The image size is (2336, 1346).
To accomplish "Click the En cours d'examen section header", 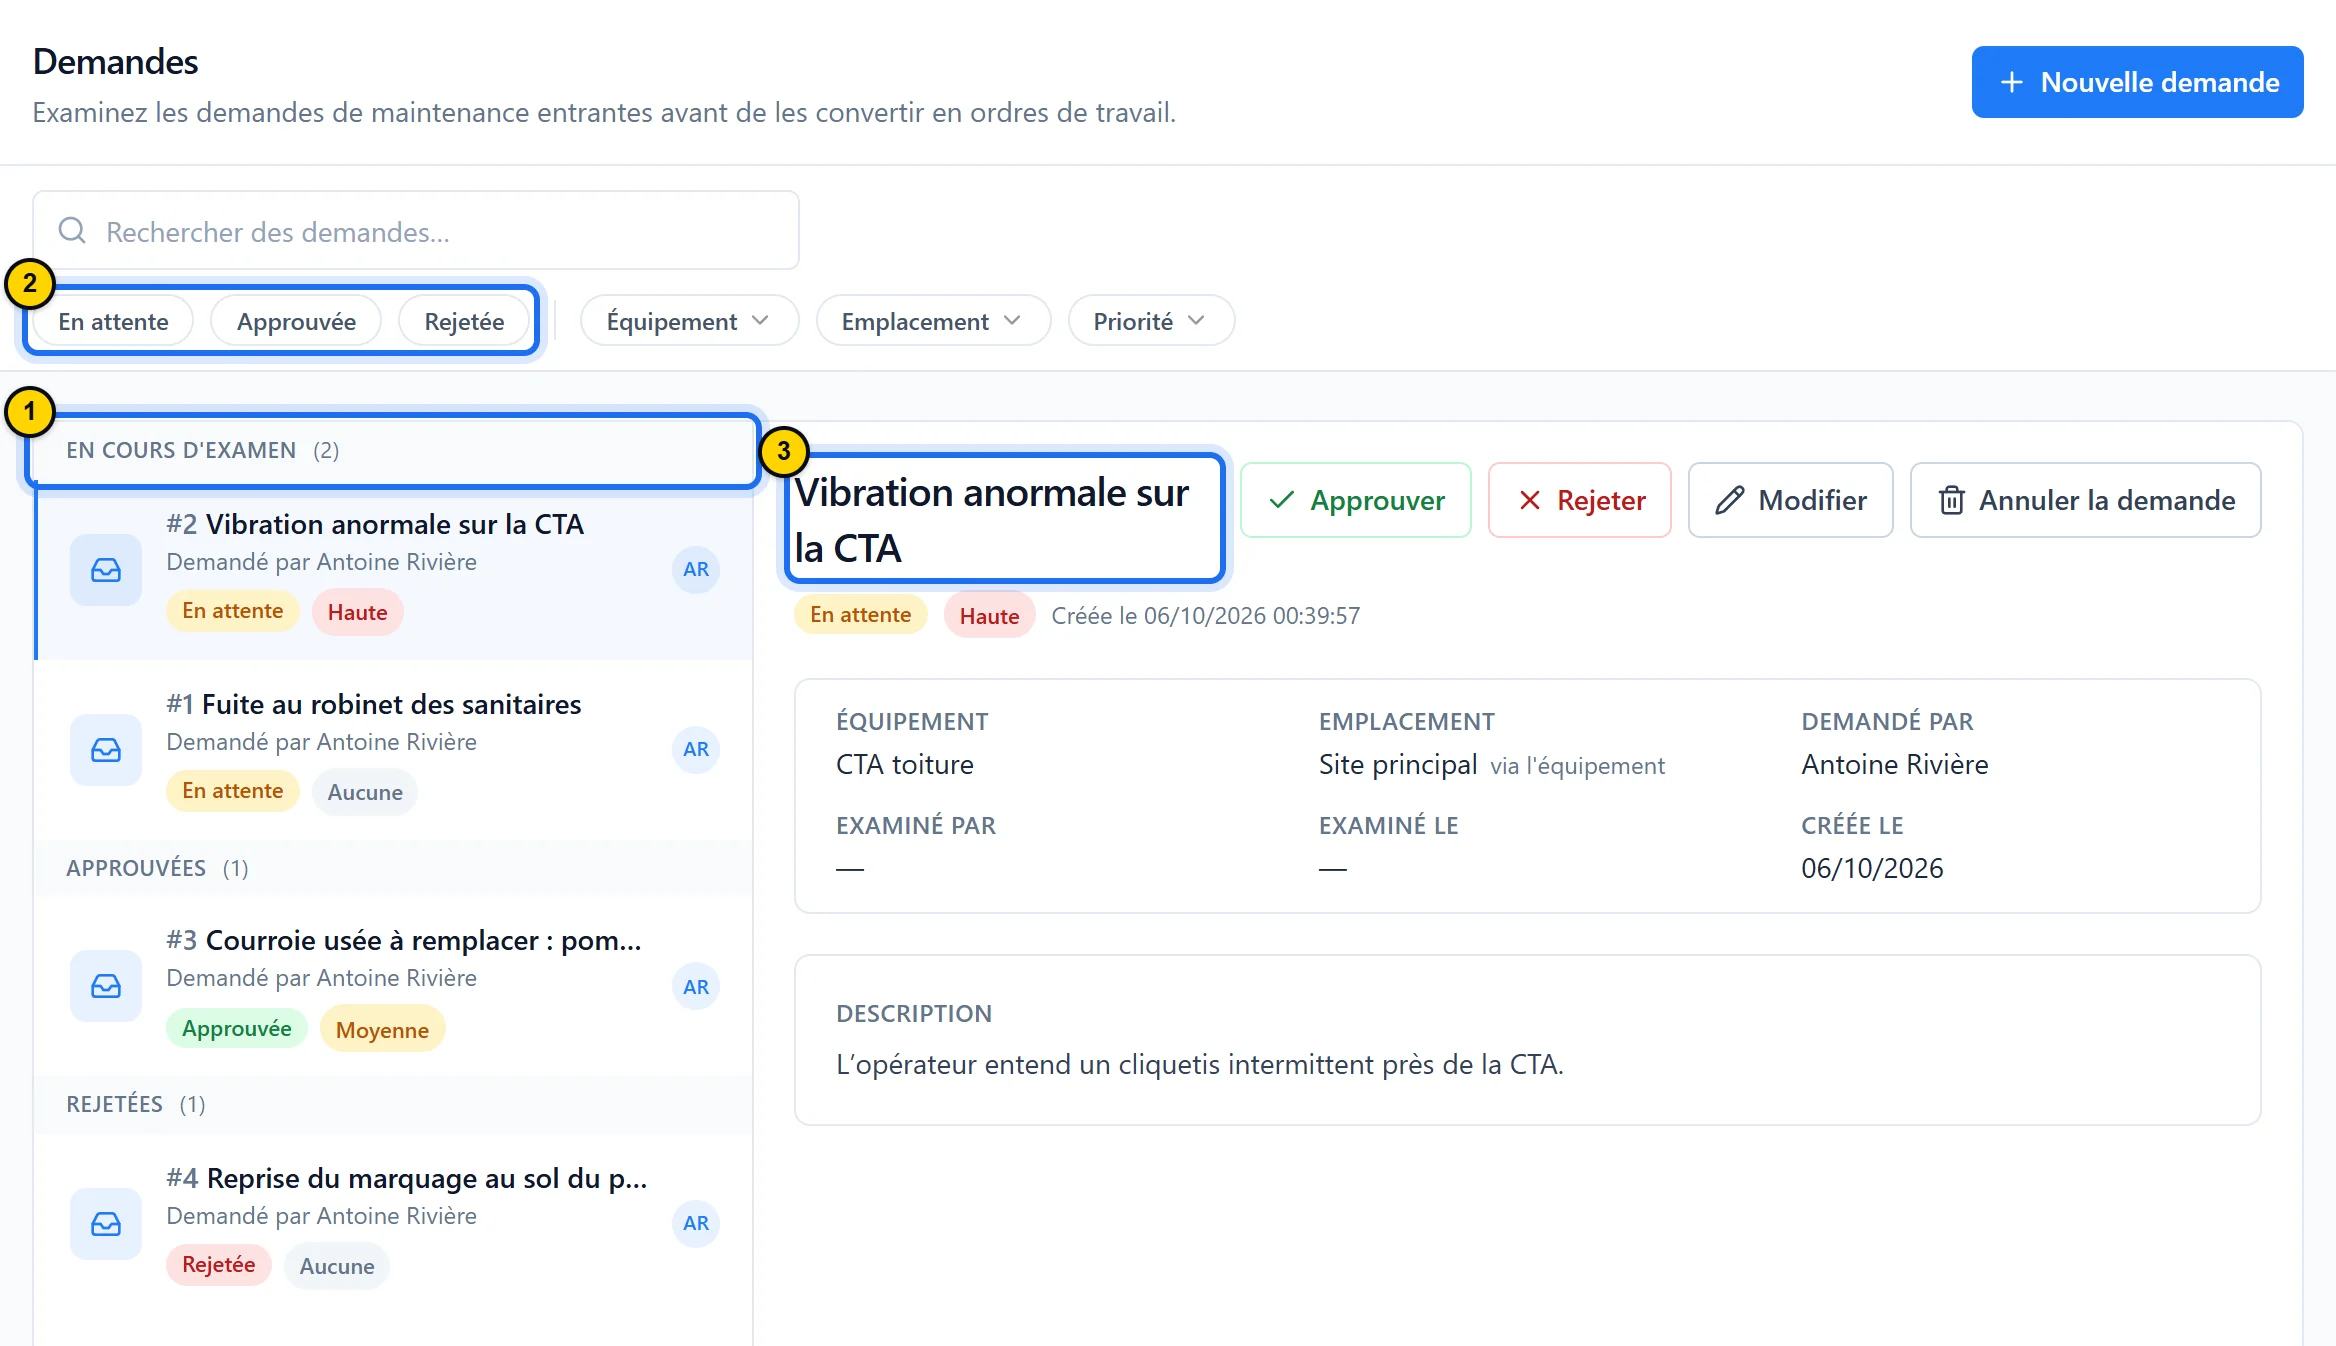I will click(393, 450).
